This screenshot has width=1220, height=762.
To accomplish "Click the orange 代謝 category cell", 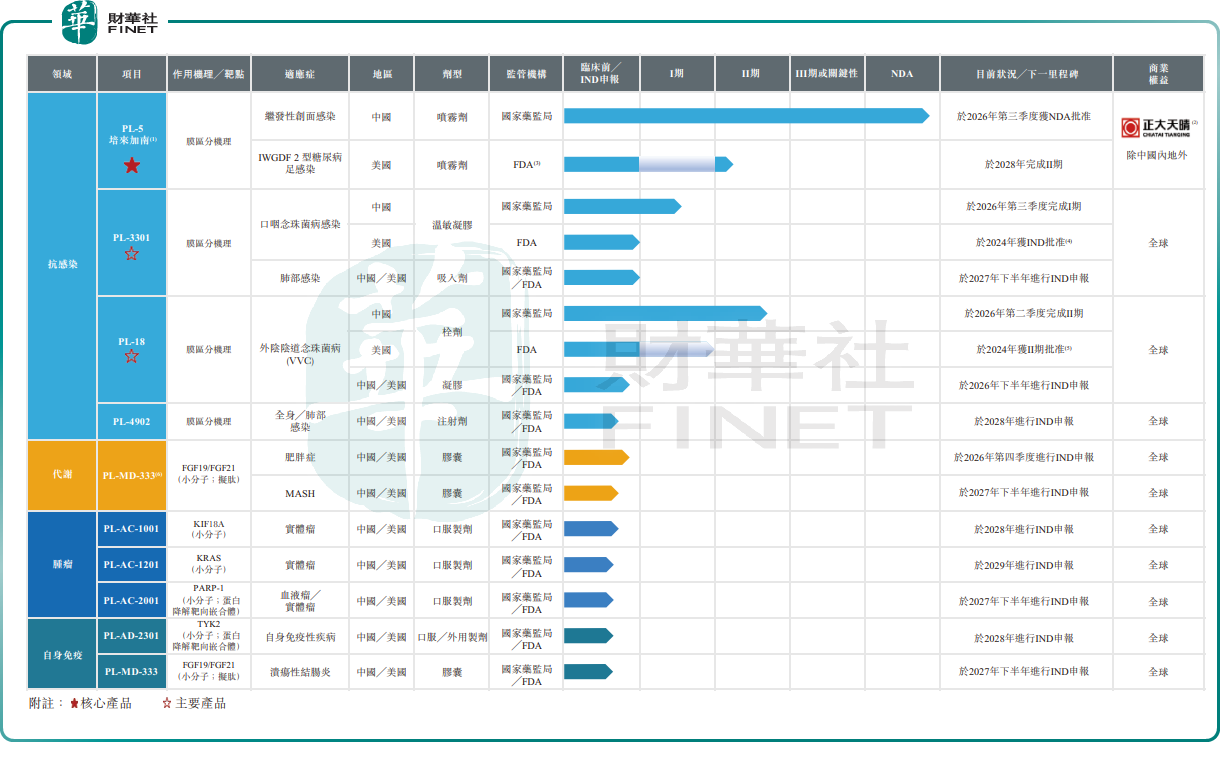I will click(x=62, y=475).
